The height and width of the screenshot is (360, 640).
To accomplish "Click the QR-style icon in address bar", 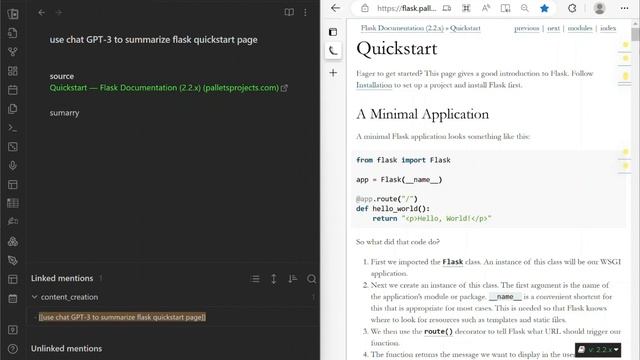I will click(467, 8).
